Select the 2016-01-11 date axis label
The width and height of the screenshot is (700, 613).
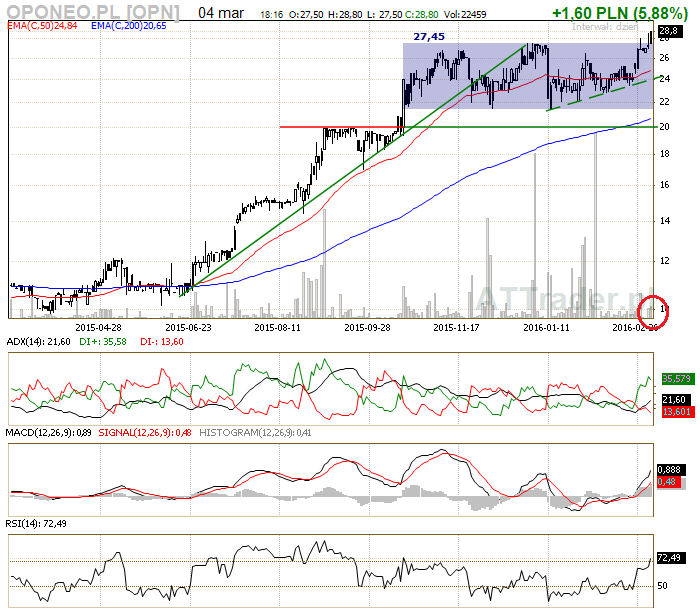pos(546,327)
